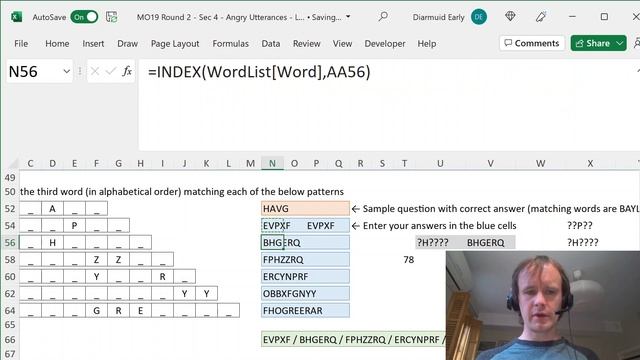Click the letter P cell in row 54
Image resolution: width=640 pixels, height=360 pixels.
tap(74, 225)
